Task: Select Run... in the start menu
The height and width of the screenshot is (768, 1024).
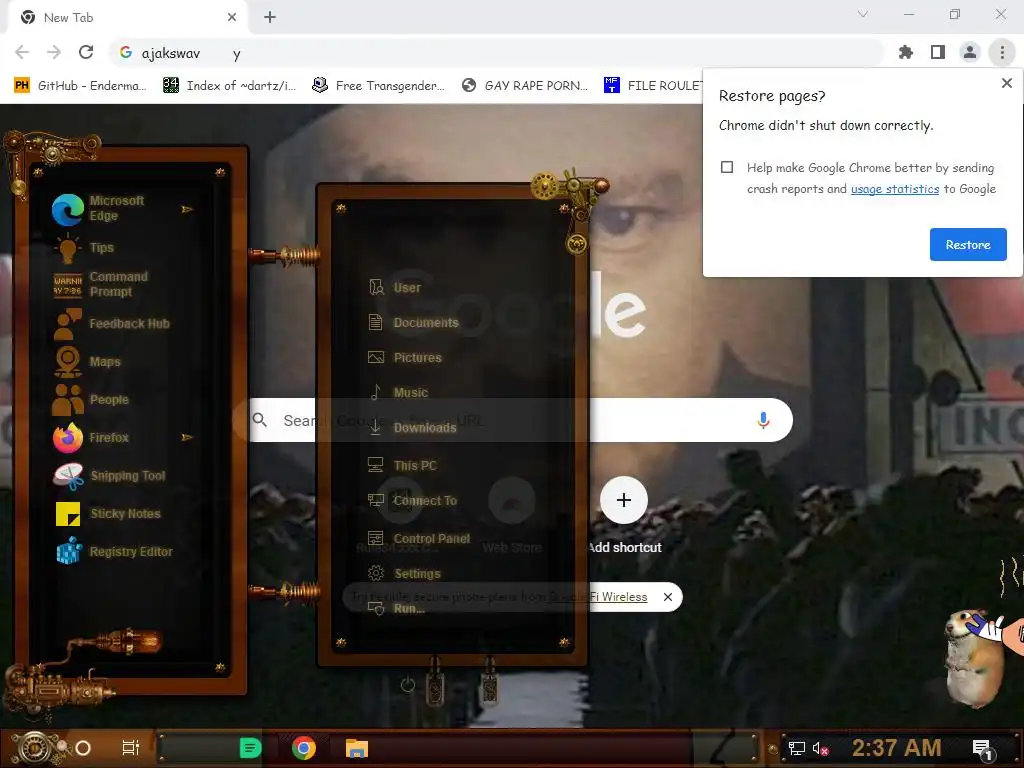Action: click(396, 609)
